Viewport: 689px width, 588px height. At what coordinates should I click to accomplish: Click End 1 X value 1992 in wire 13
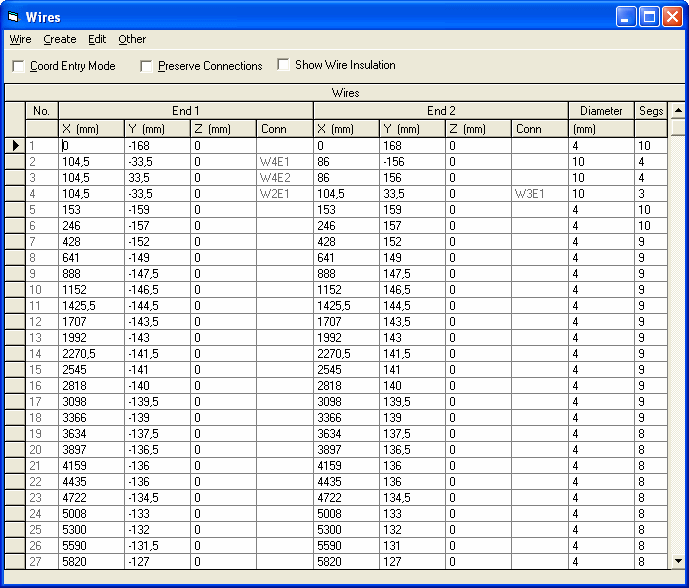[x=91, y=338]
